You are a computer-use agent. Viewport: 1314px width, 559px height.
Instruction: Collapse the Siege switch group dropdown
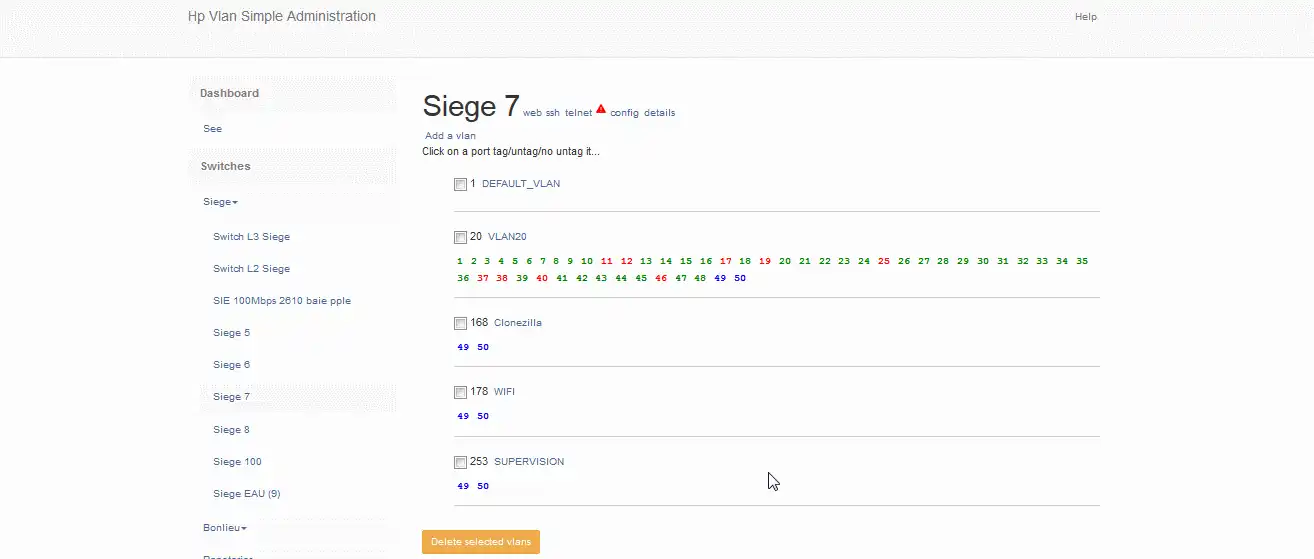tap(220, 202)
